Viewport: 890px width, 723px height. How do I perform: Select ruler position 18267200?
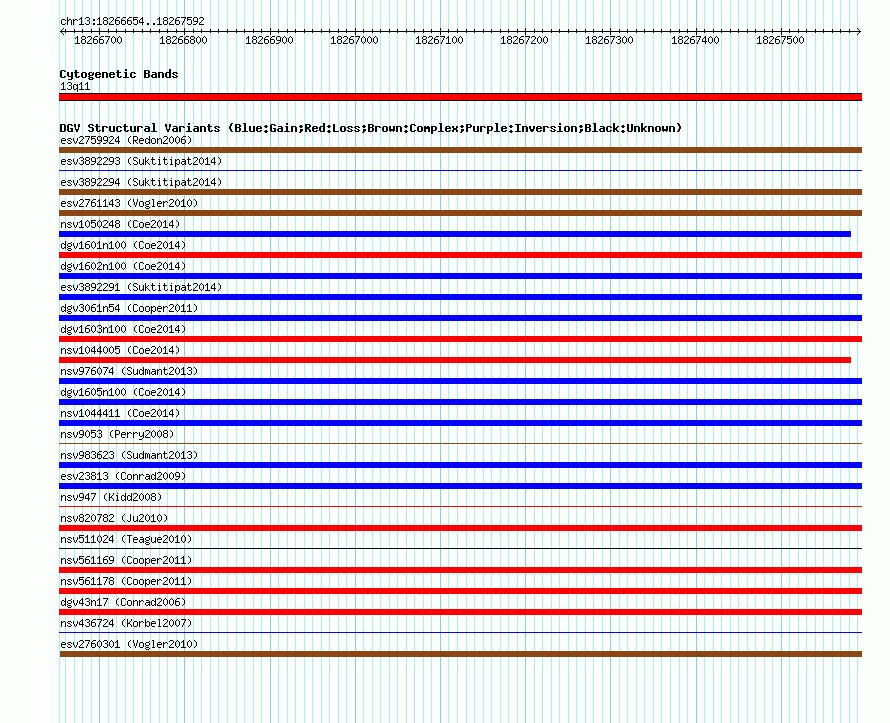(x=524, y=40)
